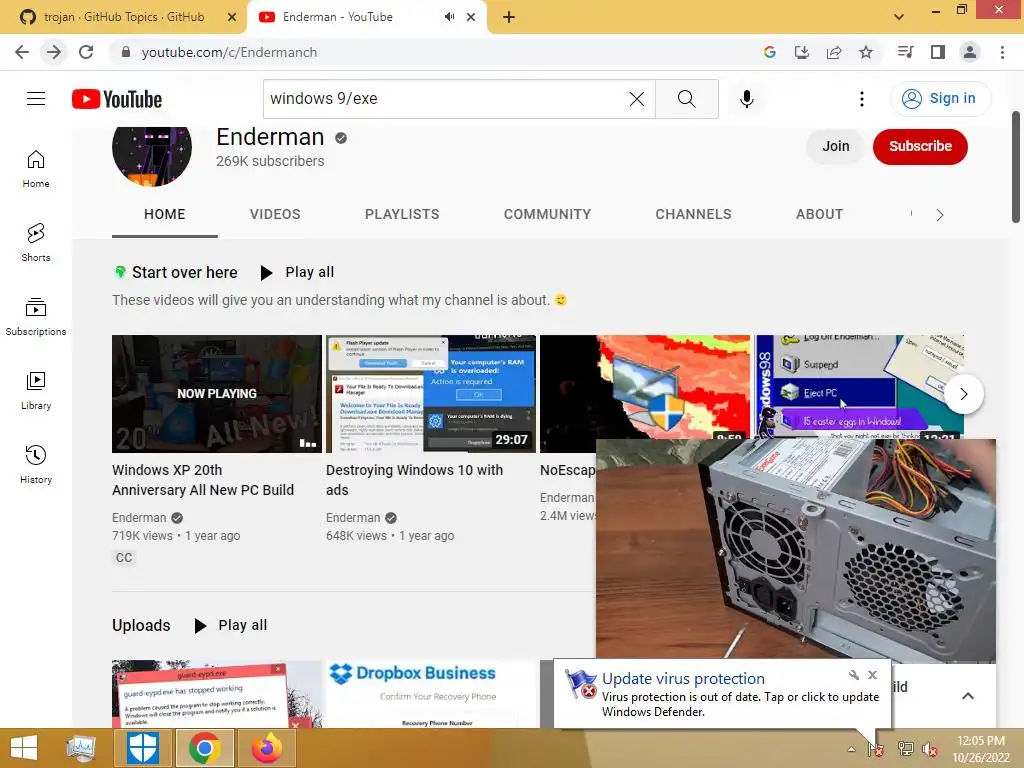Show hidden tray icons arrow
Image resolution: width=1024 pixels, height=768 pixels.
[x=851, y=749]
